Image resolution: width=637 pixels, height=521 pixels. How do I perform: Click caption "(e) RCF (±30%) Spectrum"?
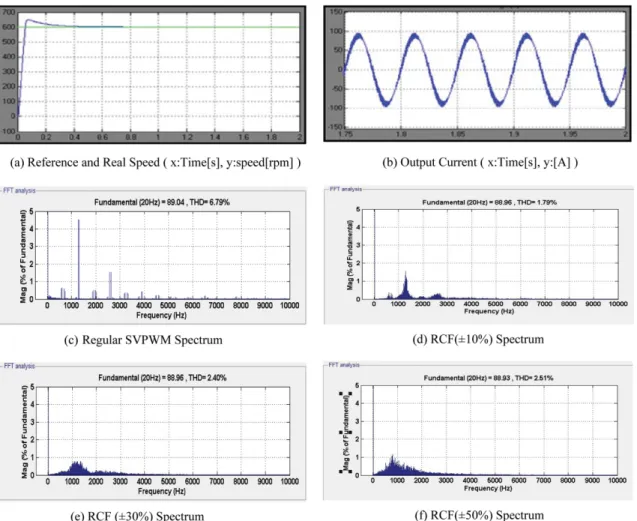[137, 516]
